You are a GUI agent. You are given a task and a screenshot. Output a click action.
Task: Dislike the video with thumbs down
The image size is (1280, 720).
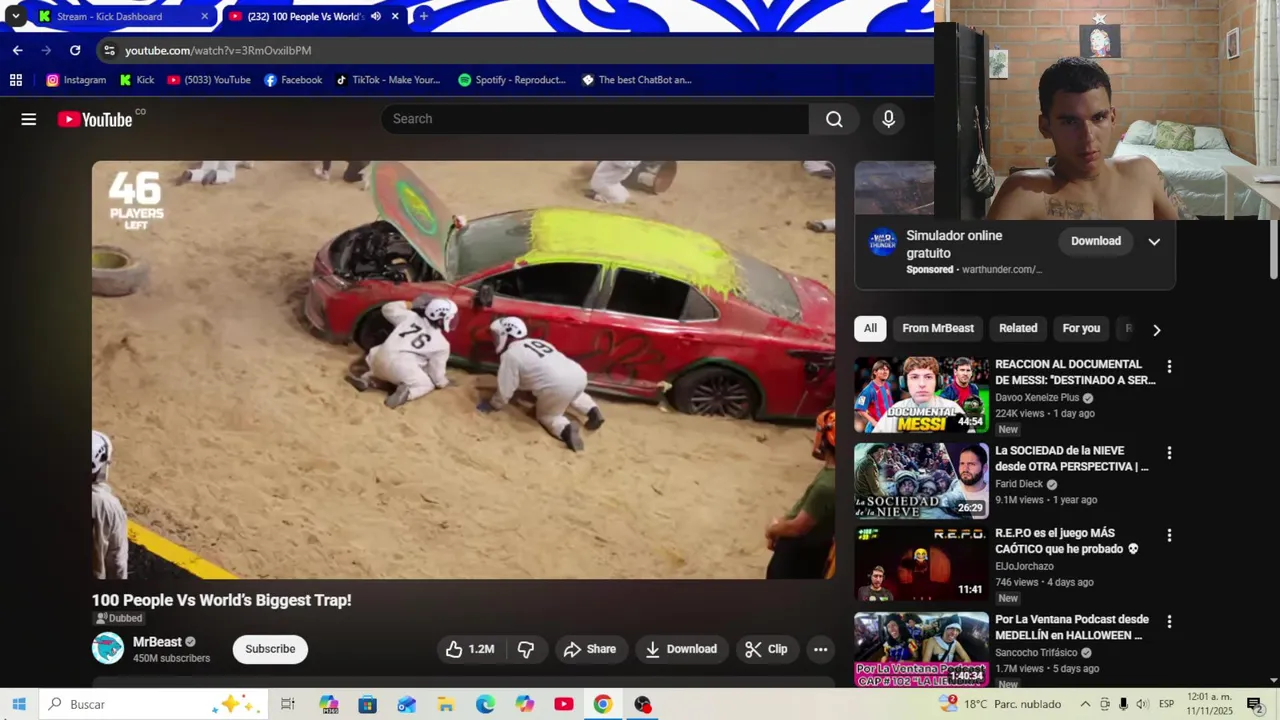click(x=526, y=649)
